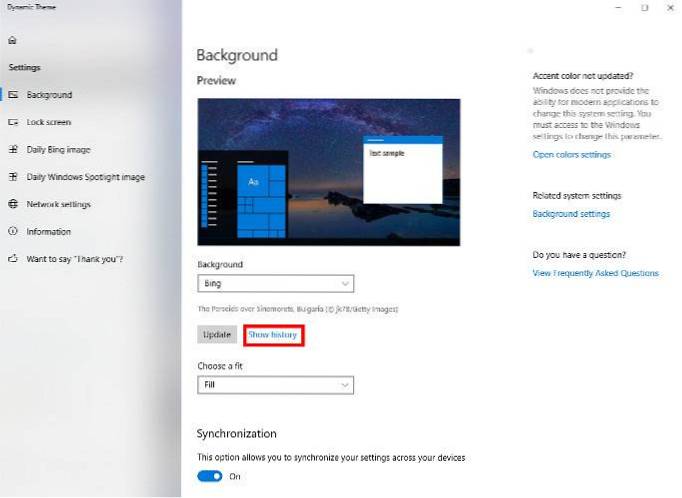Click the Daily Windows Spotlight image icon
Viewport: 682px width, 498px height.
pyautogui.click(x=13, y=177)
